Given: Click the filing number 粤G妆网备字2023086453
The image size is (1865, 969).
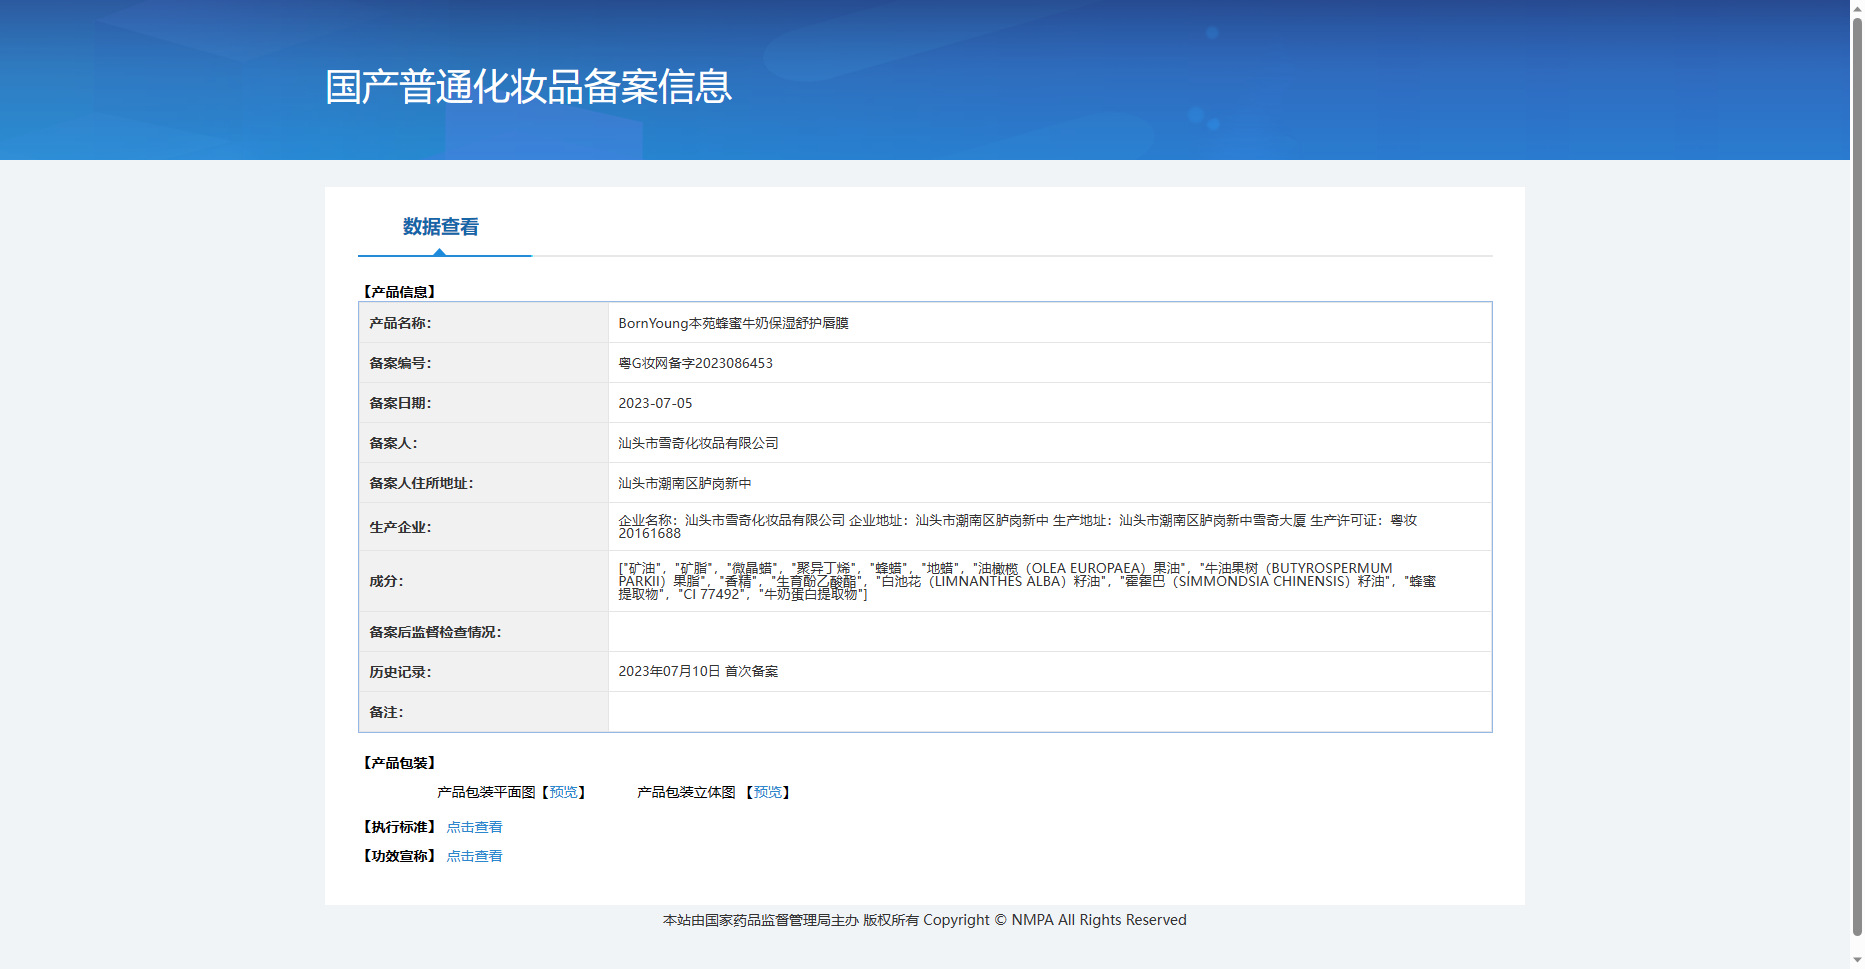Looking at the screenshot, I should coord(695,363).
